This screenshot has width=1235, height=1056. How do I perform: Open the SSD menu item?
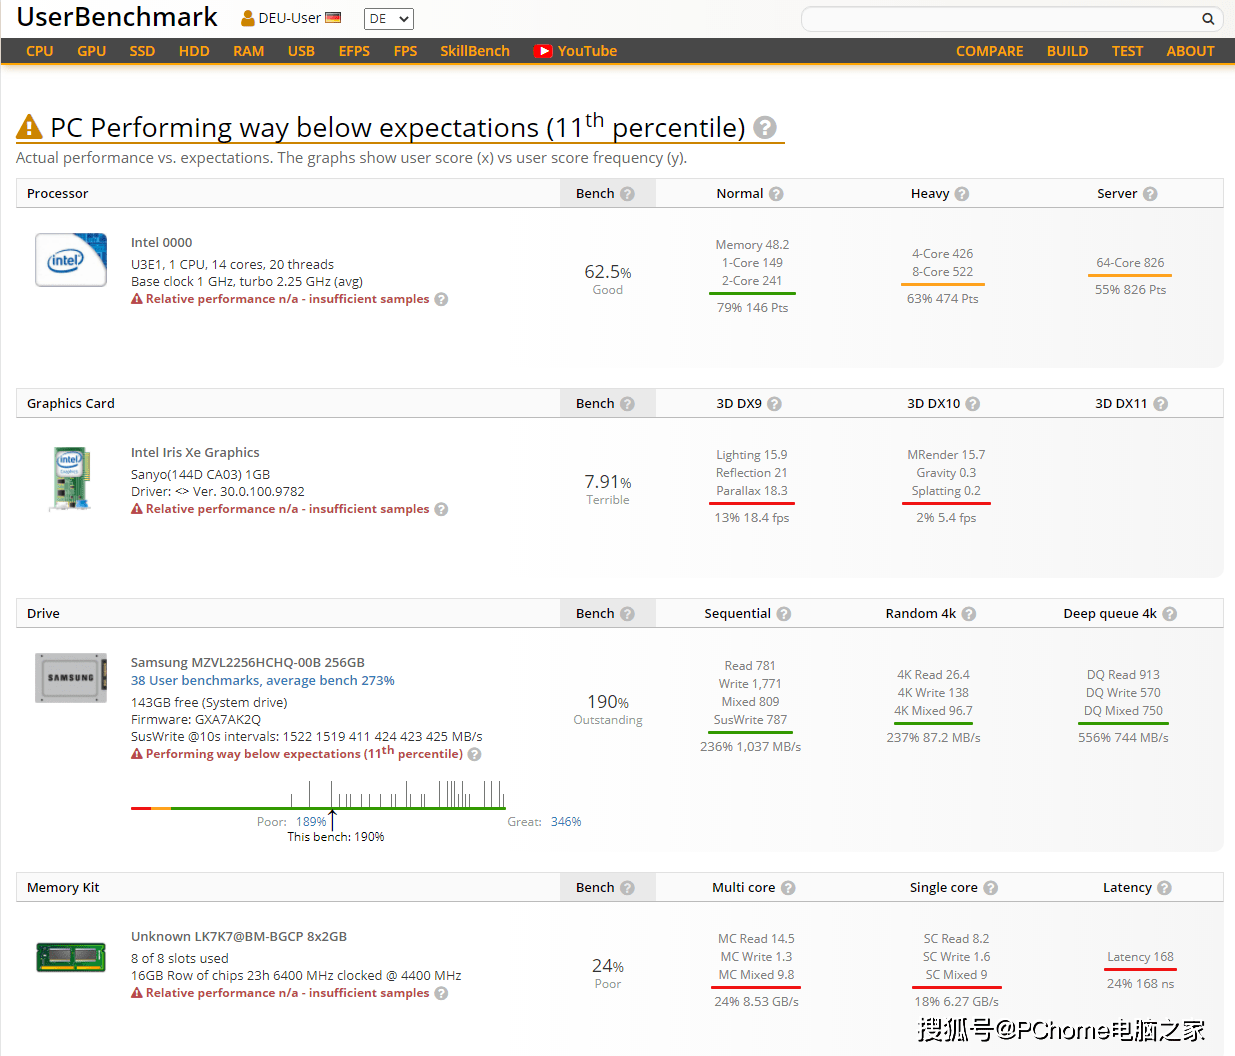pyautogui.click(x=142, y=51)
